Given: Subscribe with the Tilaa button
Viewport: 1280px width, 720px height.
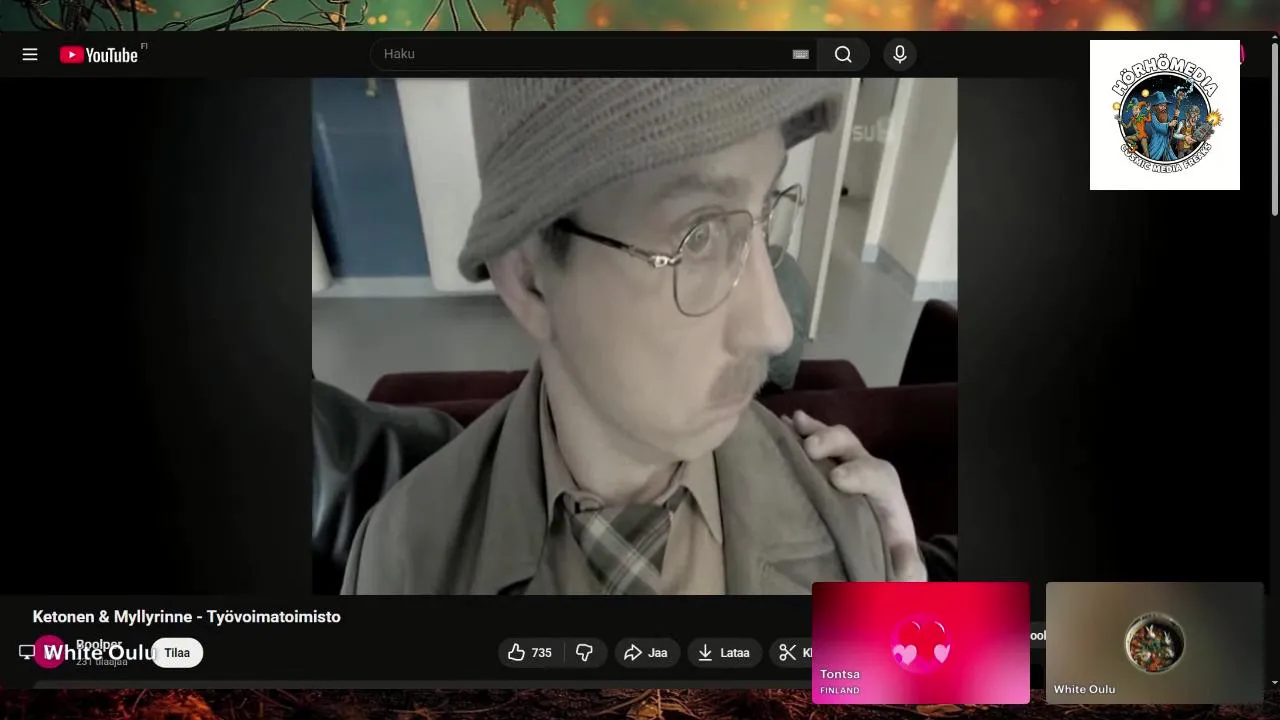Looking at the screenshot, I should click(177, 653).
